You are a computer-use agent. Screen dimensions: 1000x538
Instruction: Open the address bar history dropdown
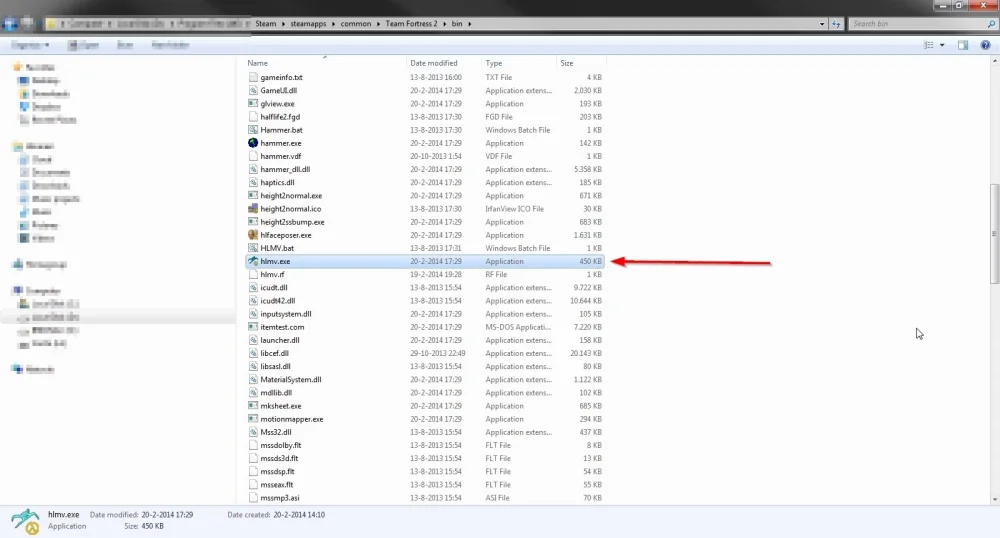tap(821, 24)
